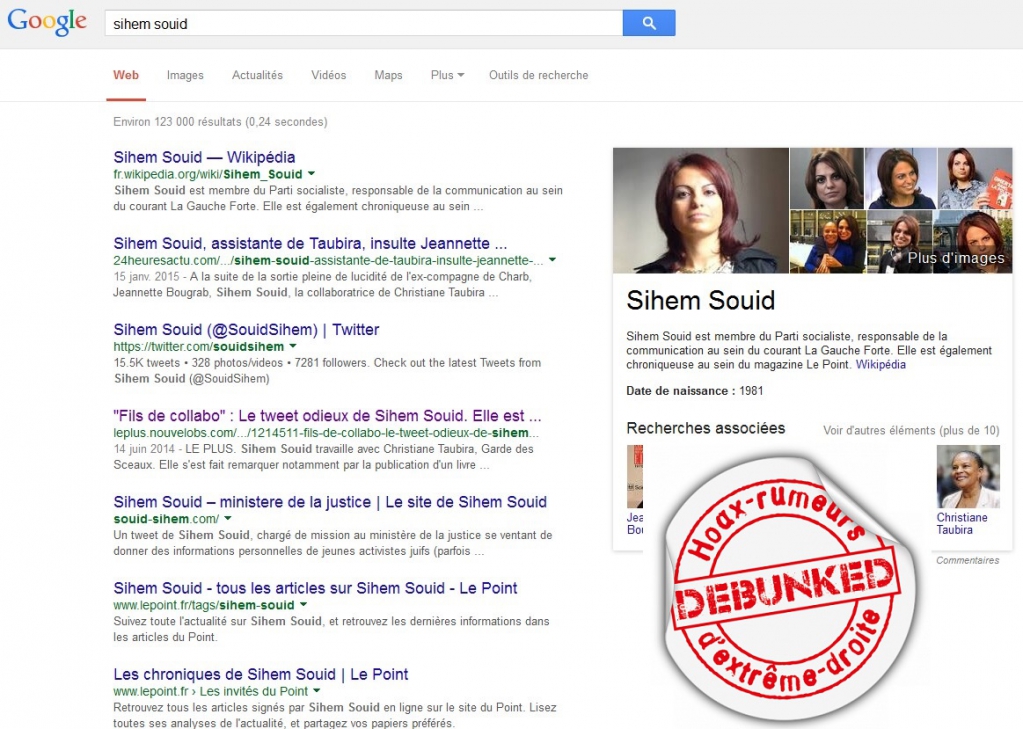Image resolution: width=1023 pixels, height=729 pixels.
Task: Expand options arrow next to fr.wikipedia.org URL
Action: (311, 174)
